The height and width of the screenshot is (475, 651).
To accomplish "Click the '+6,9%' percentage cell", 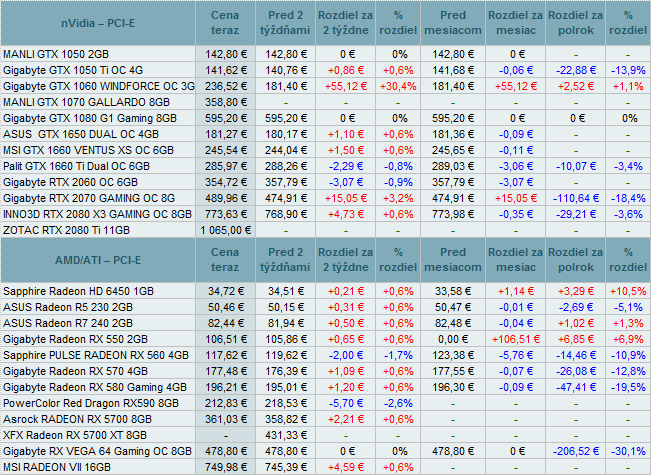I will (628, 340).
